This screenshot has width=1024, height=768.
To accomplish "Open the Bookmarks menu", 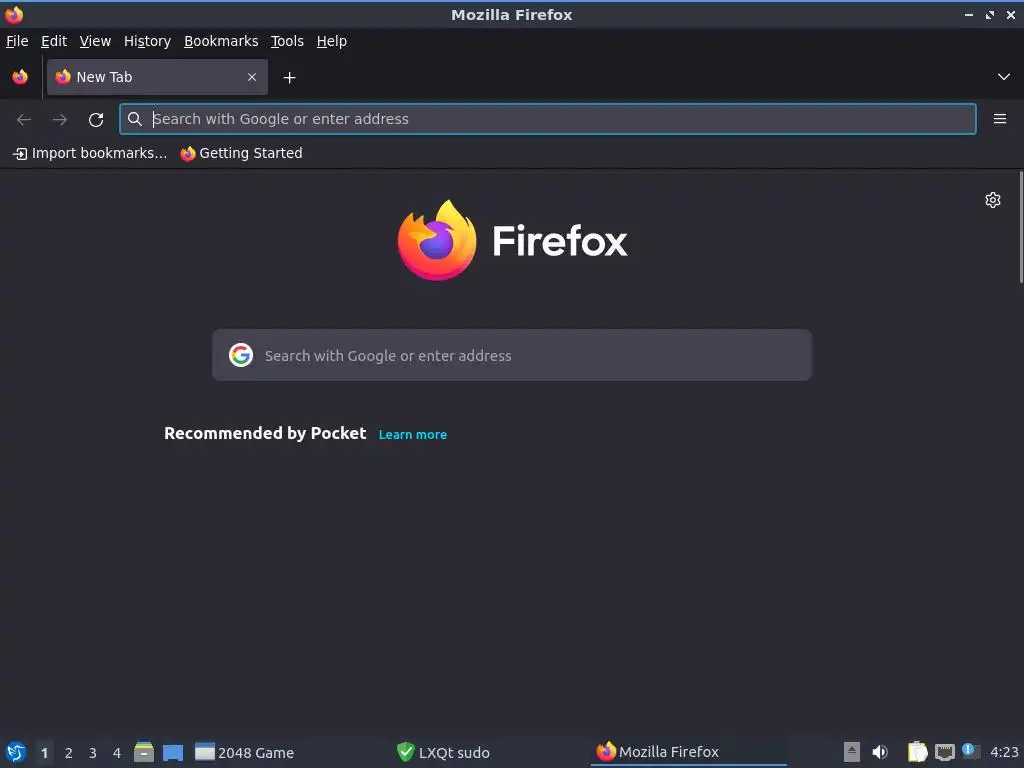I will (221, 41).
